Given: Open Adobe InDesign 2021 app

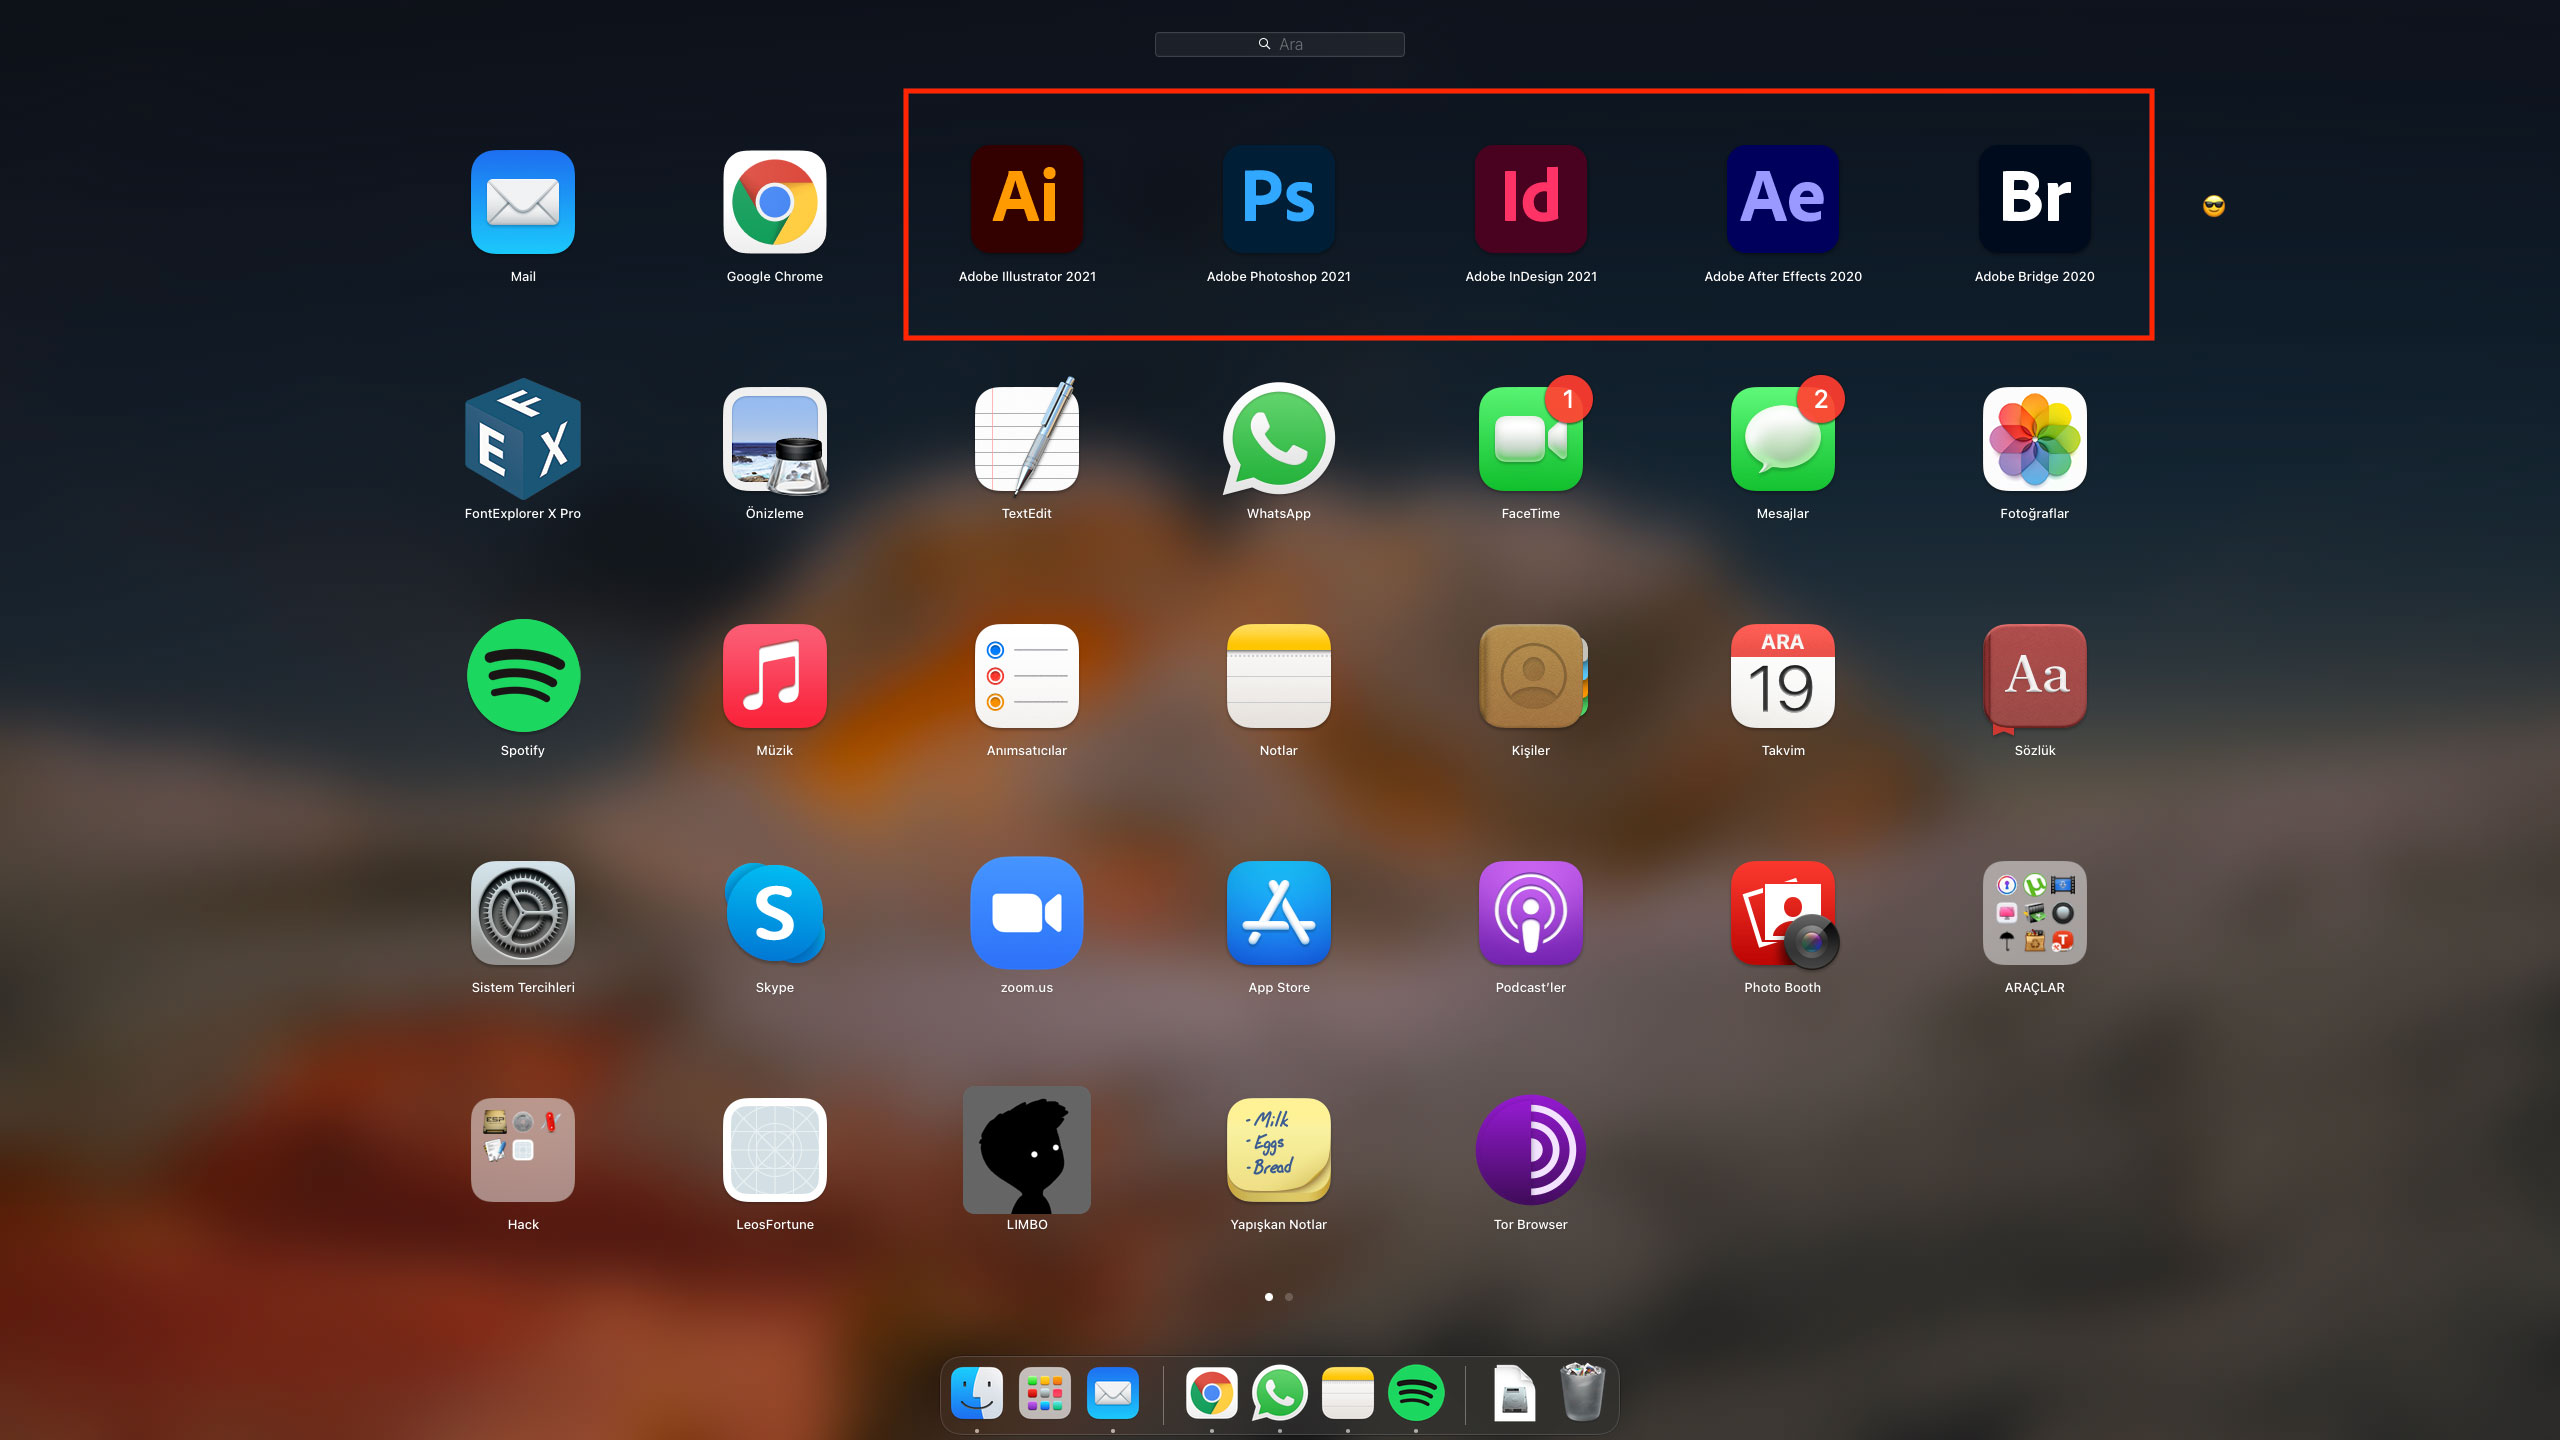Looking at the screenshot, I should (x=1530, y=198).
